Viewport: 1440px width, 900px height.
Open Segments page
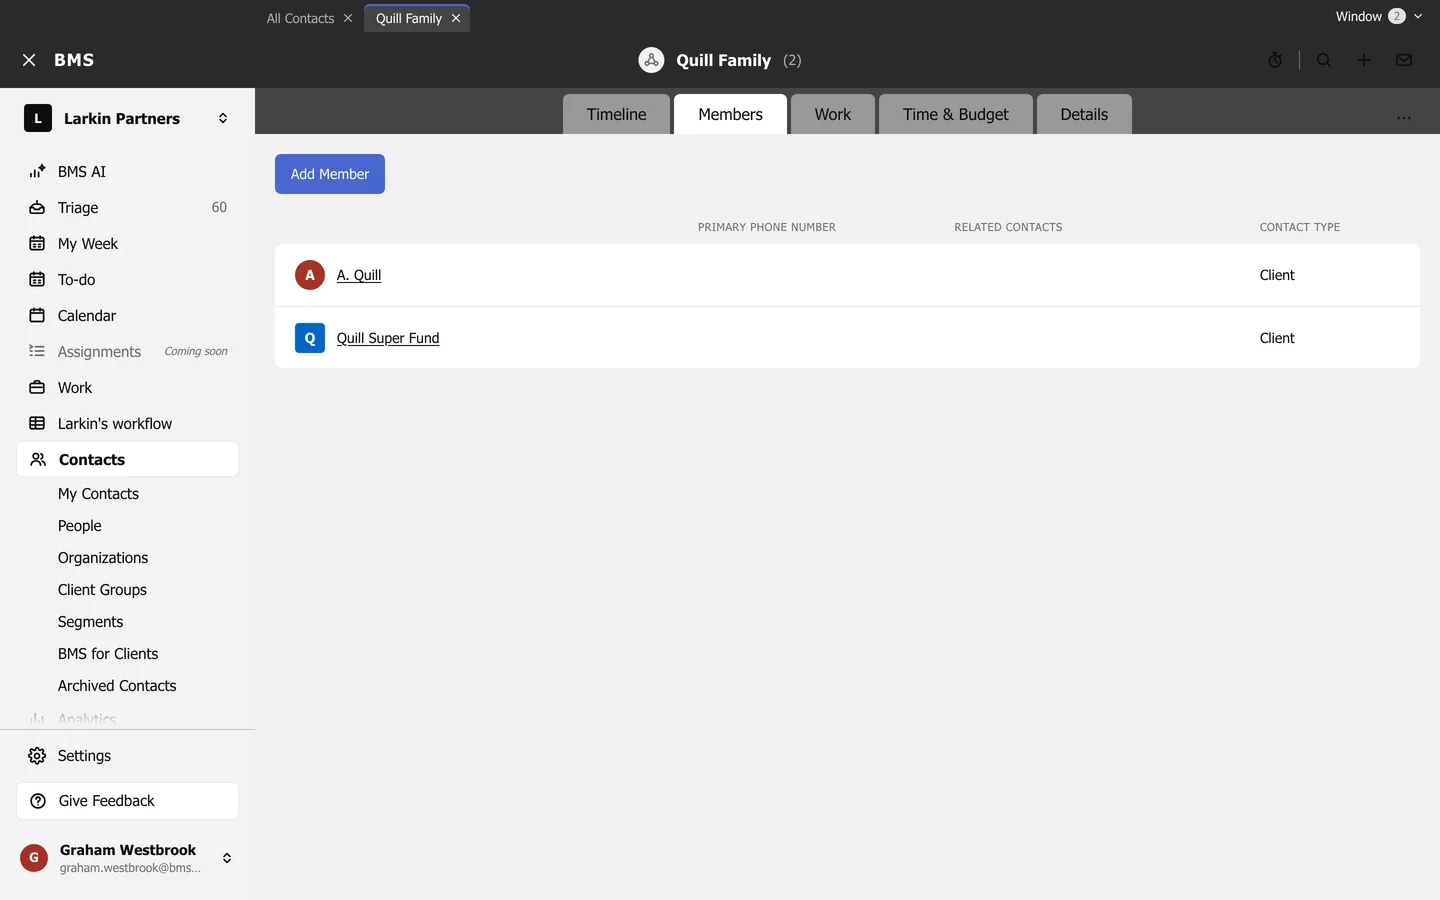click(90, 622)
